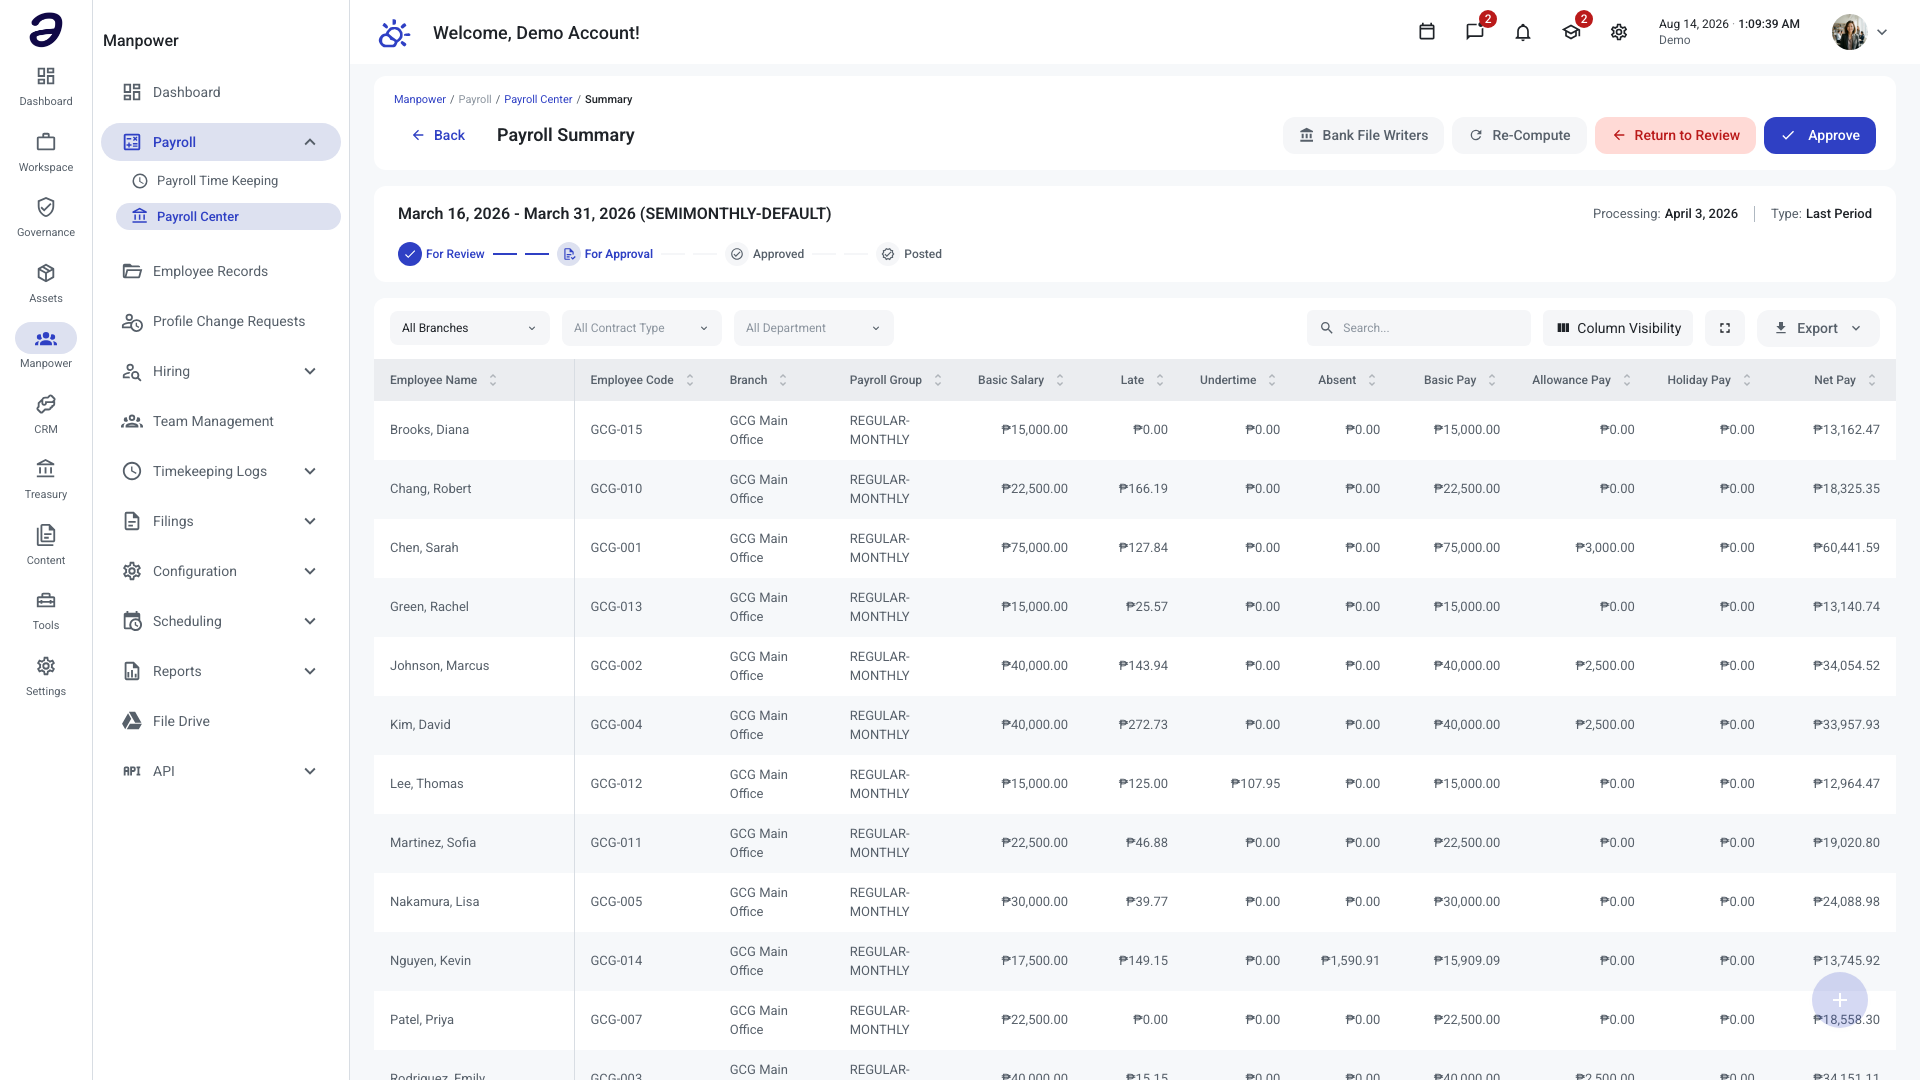Image resolution: width=1920 pixels, height=1080 pixels.
Task: Go to Dashboard in left rail
Action: click(46, 87)
